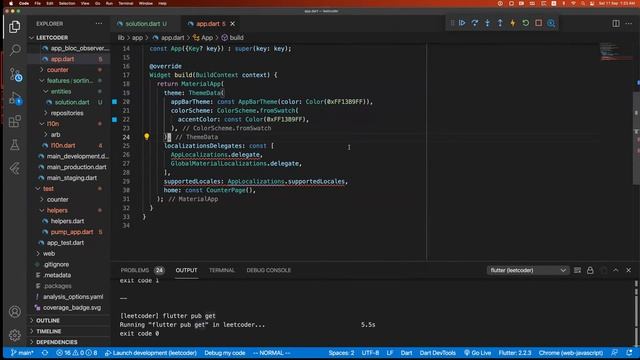Click the debug Step Over button

click(475, 23)
